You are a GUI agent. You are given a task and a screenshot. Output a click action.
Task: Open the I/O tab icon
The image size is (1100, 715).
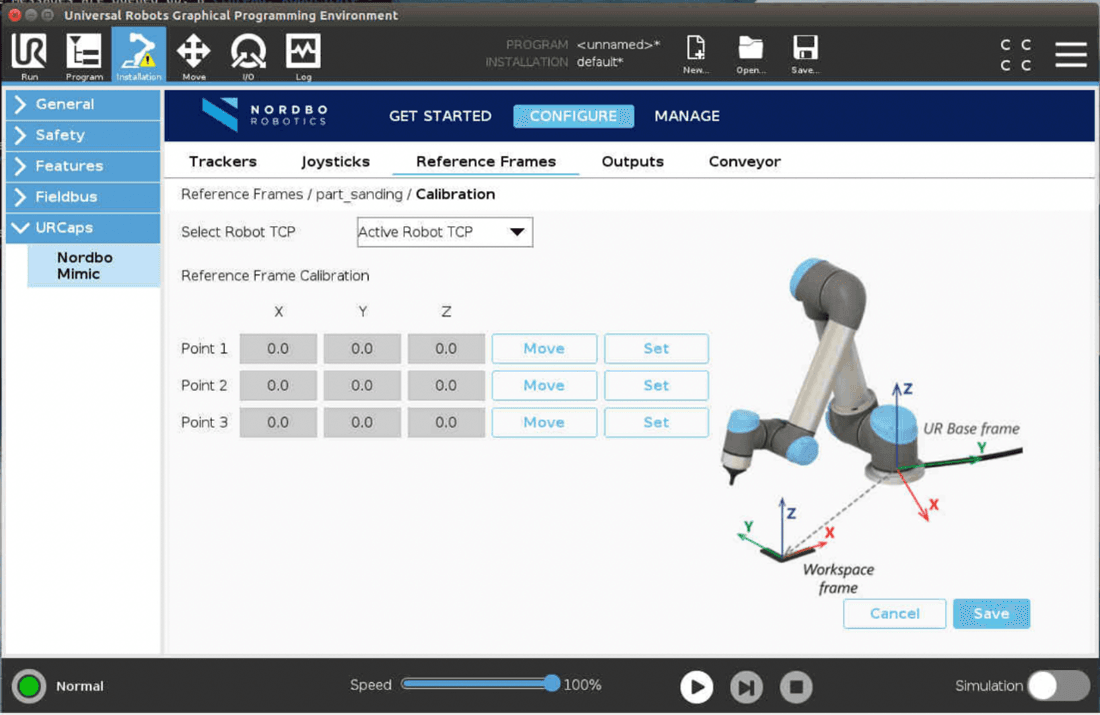point(248,54)
